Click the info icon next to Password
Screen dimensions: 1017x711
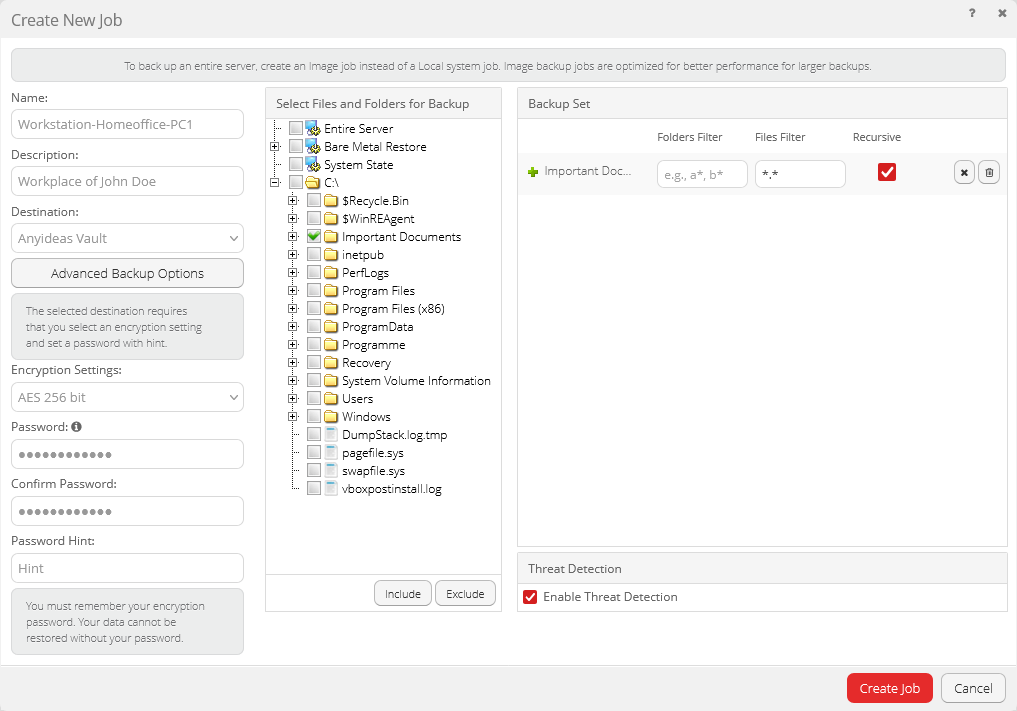point(77,427)
